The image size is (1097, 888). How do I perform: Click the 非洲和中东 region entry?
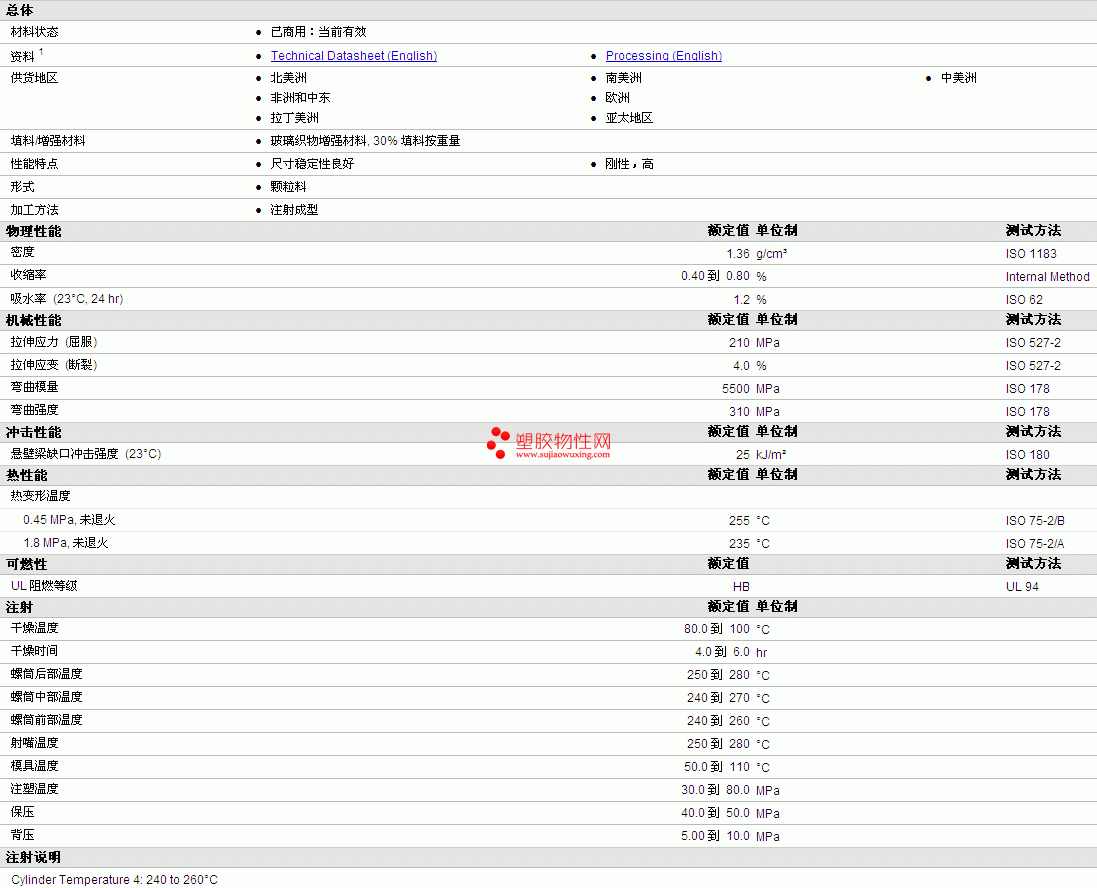click(x=300, y=98)
